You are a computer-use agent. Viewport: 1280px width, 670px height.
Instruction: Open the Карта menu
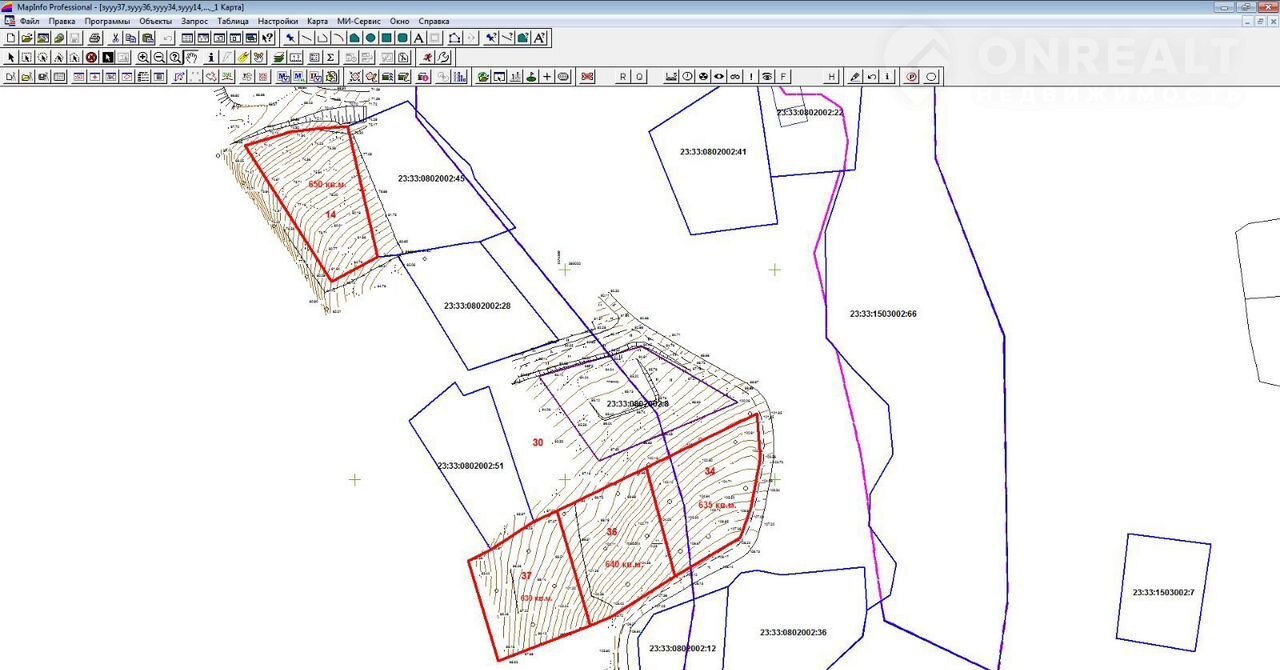coord(317,20)
